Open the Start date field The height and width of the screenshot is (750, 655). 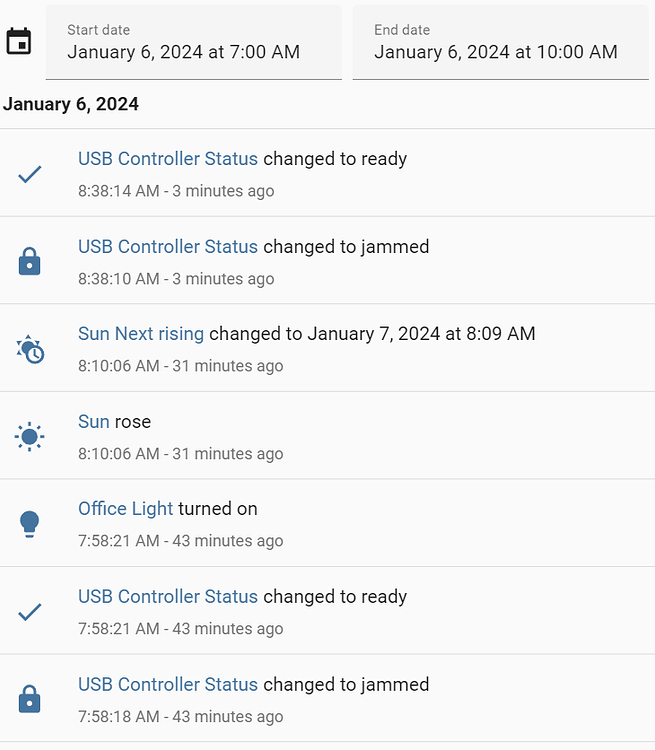(193, 42)
